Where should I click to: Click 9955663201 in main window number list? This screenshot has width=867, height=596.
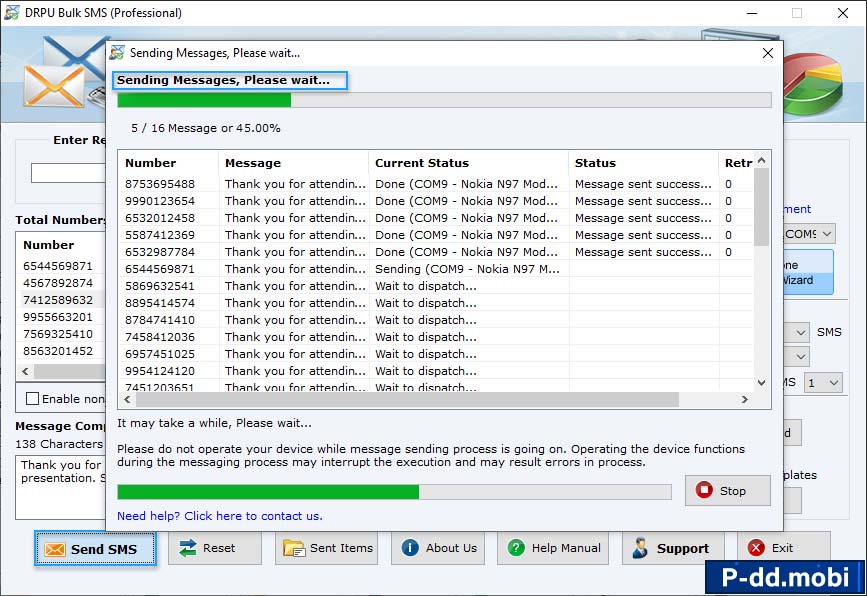coord(58,317)
